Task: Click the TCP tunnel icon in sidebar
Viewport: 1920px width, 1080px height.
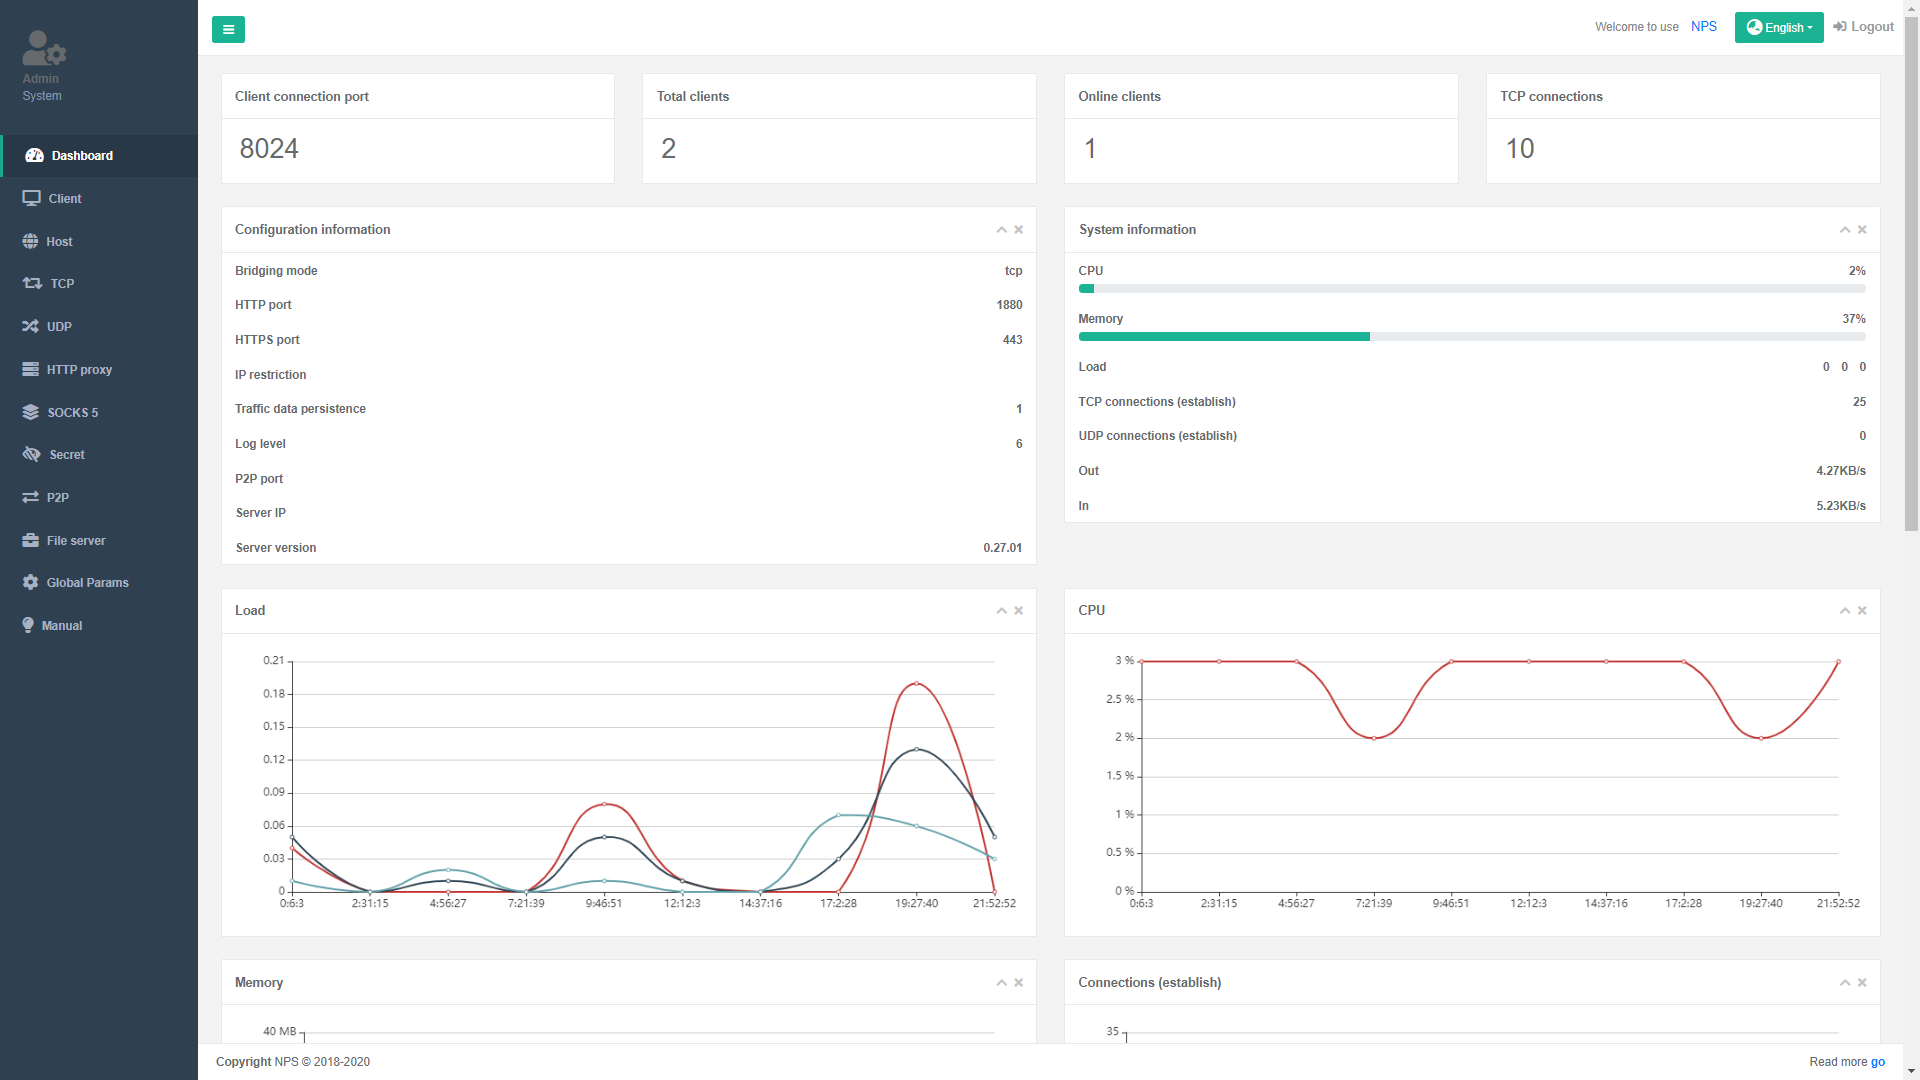Action: tap(32, 283)
